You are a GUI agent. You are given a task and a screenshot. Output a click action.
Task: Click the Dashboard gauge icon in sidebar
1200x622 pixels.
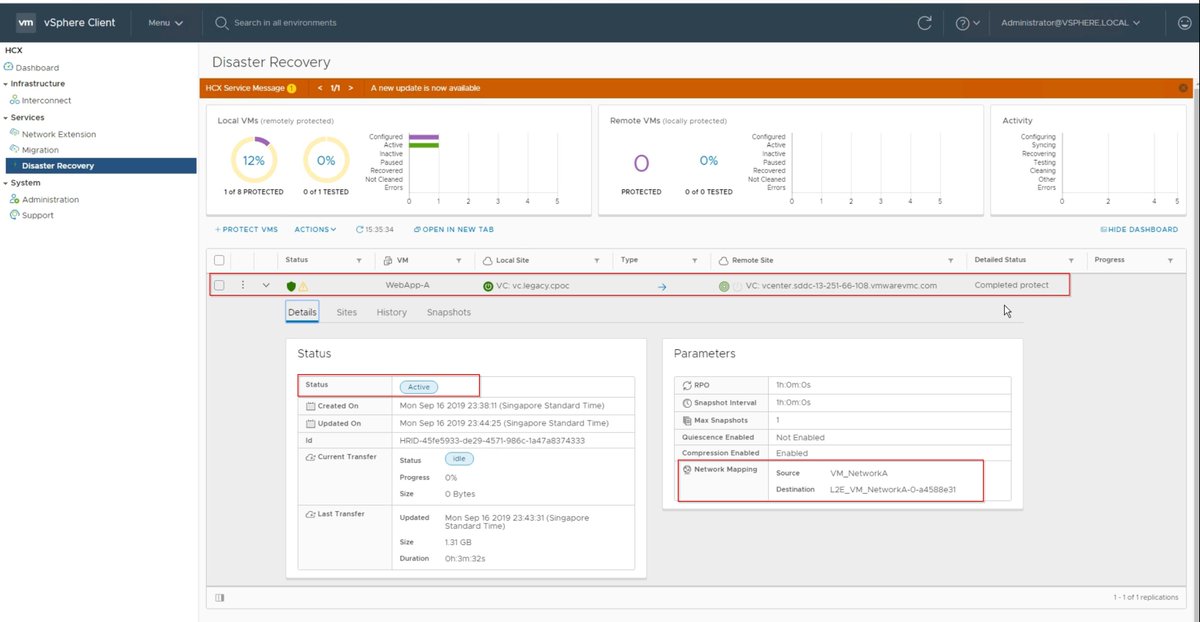pos(9,68)
